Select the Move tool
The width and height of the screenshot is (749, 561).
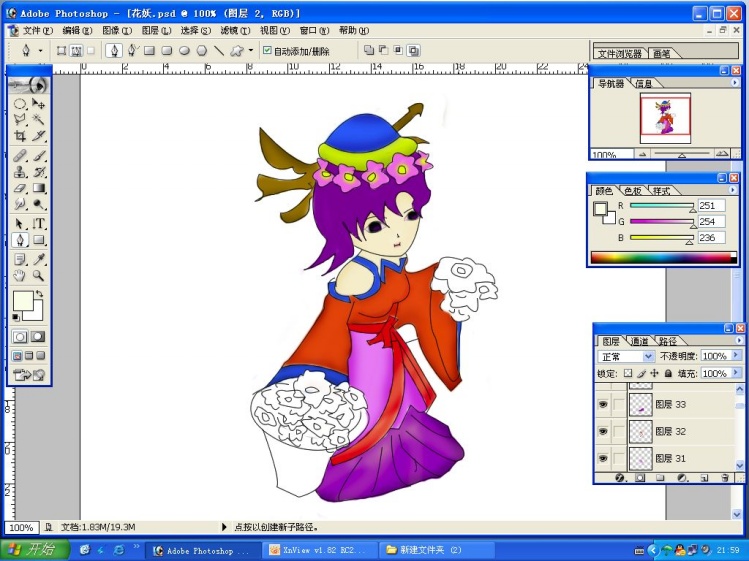click(x=38, y=104)
